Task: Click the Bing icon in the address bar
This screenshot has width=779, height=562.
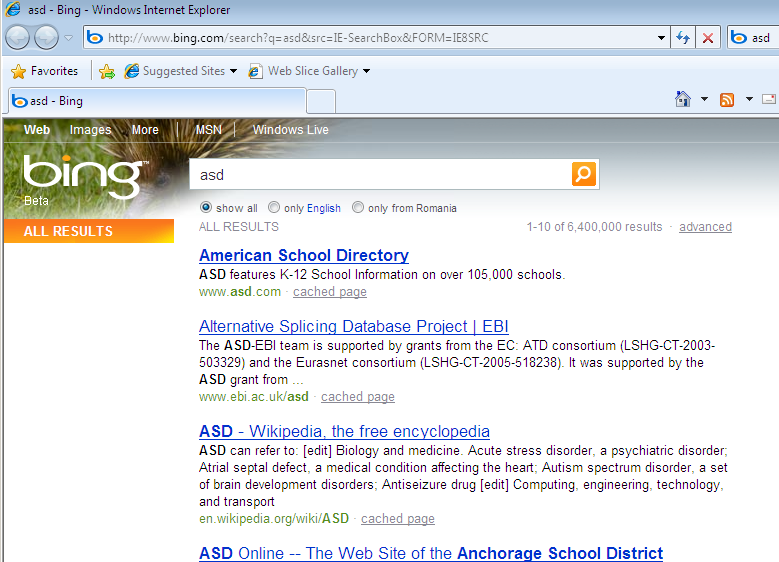Action: click(x=95, y=38)
